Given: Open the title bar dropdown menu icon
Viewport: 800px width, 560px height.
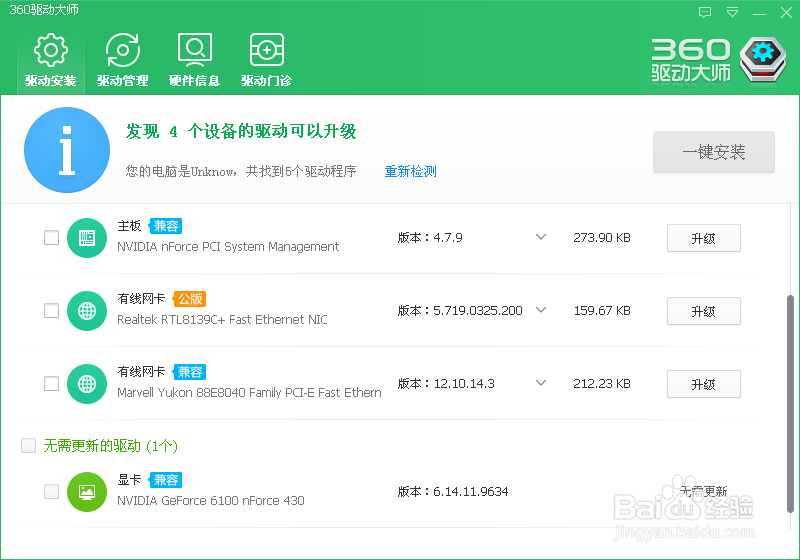Looking at the screenshot, I should coord(732,12).
